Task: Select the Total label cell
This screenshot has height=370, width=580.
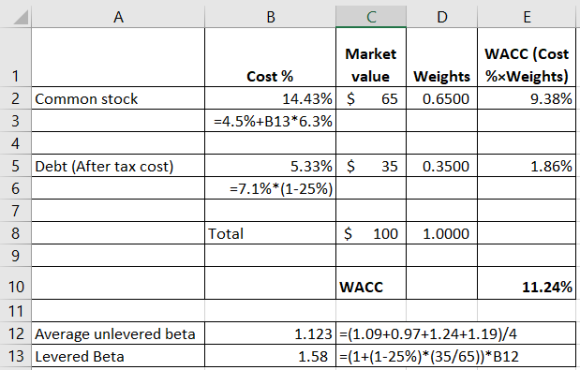Action: coord(270,233)
